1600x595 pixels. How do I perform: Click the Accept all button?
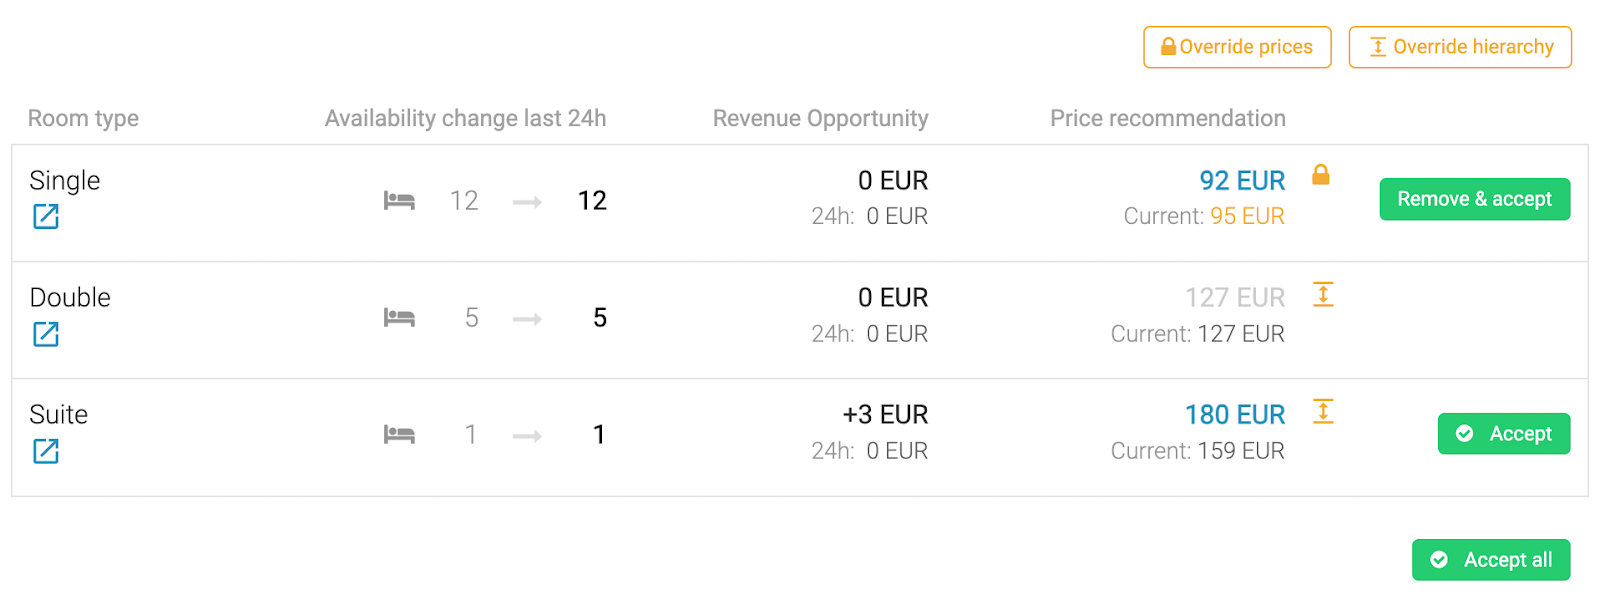tap(1491, 560)
